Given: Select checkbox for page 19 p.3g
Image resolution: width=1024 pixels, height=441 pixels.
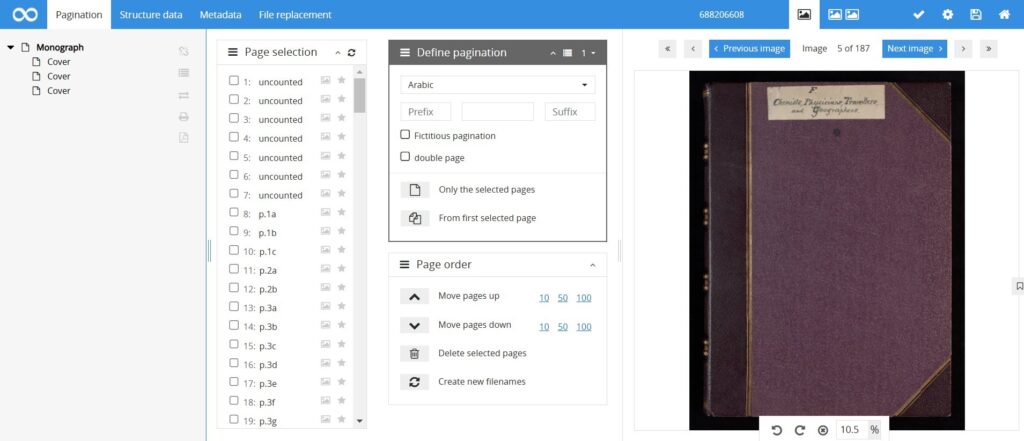Looking at the screenshot, I should (234, 419).
